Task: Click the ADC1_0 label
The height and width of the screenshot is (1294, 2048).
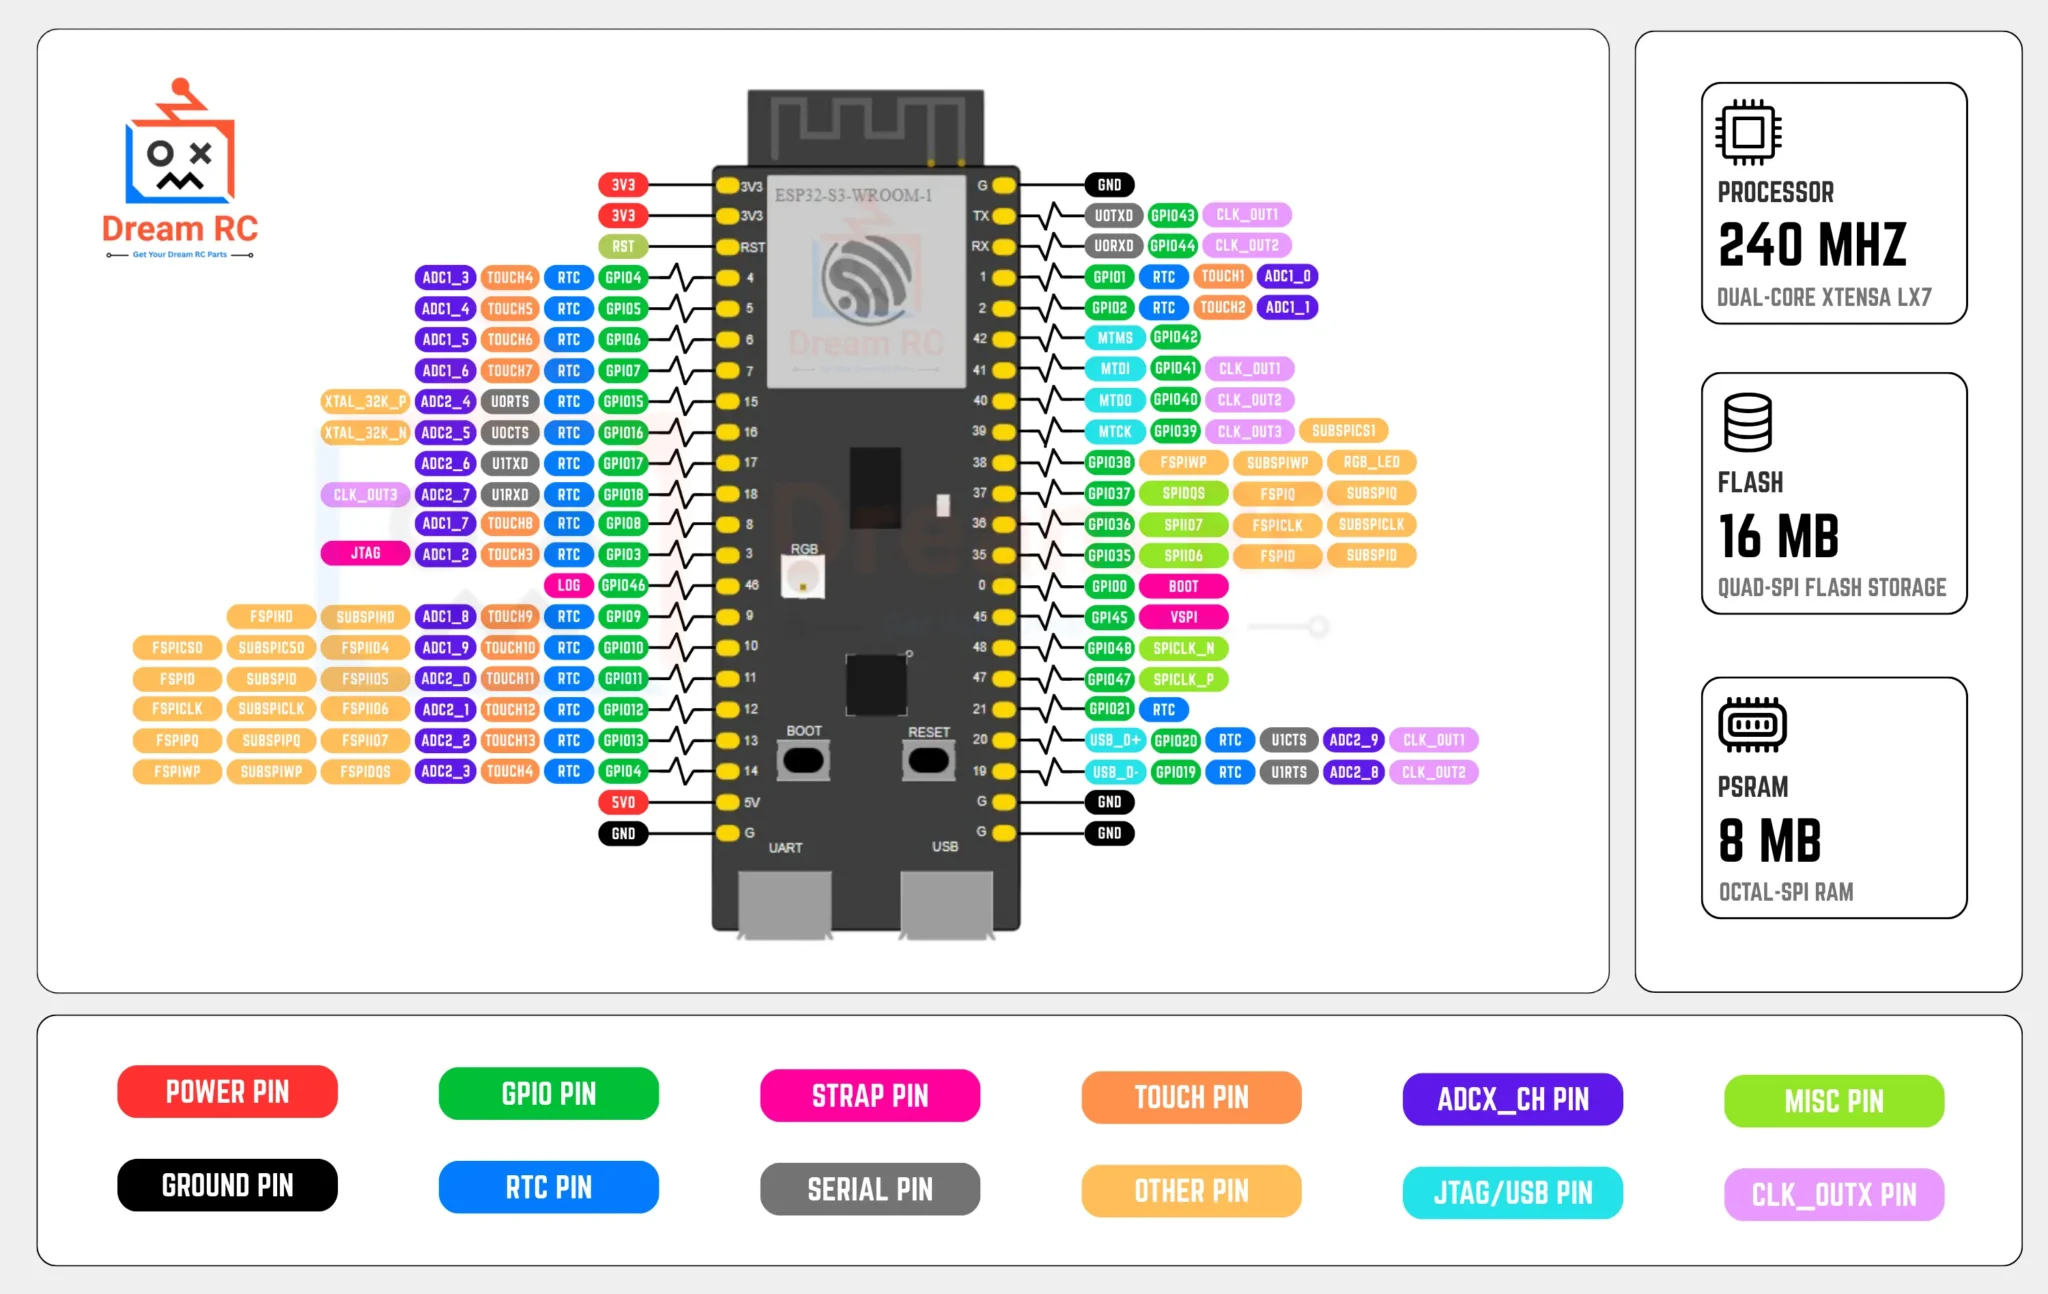Action: pos(1287,276)
